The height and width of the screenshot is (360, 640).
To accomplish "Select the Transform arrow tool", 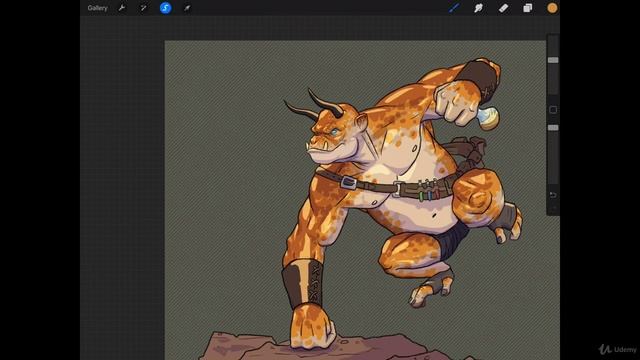I will (x=187, y=8).
